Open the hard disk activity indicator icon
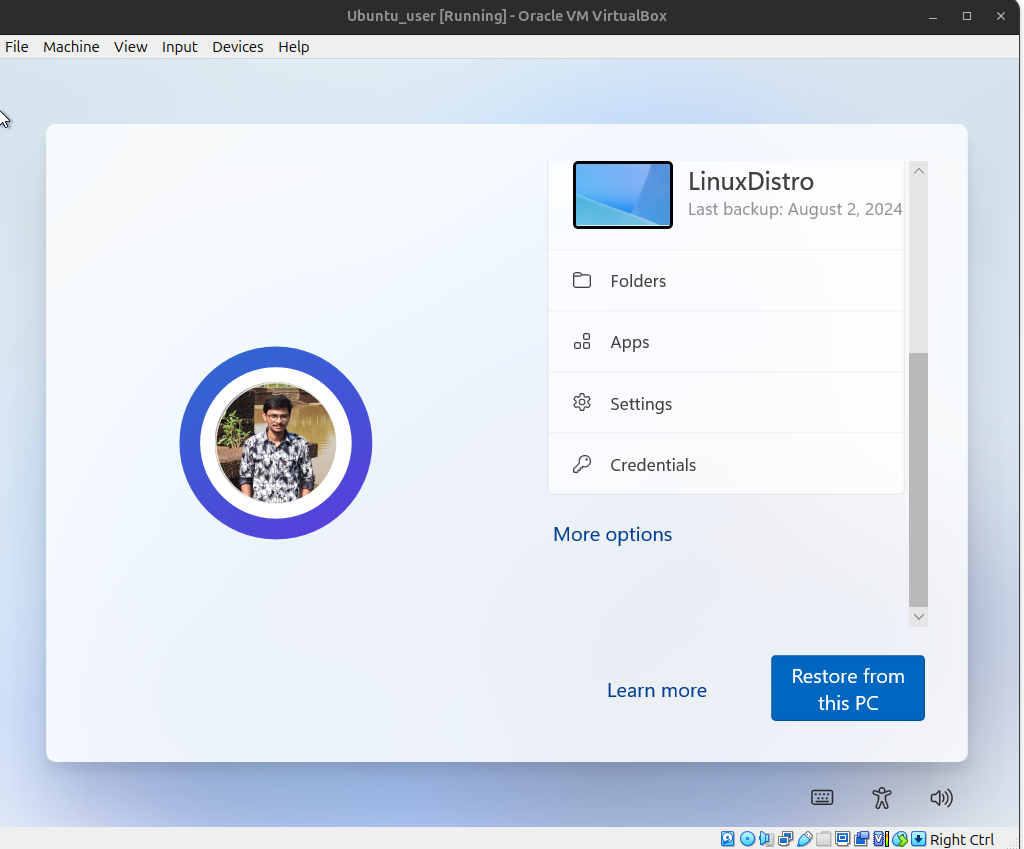 [728, 839]
